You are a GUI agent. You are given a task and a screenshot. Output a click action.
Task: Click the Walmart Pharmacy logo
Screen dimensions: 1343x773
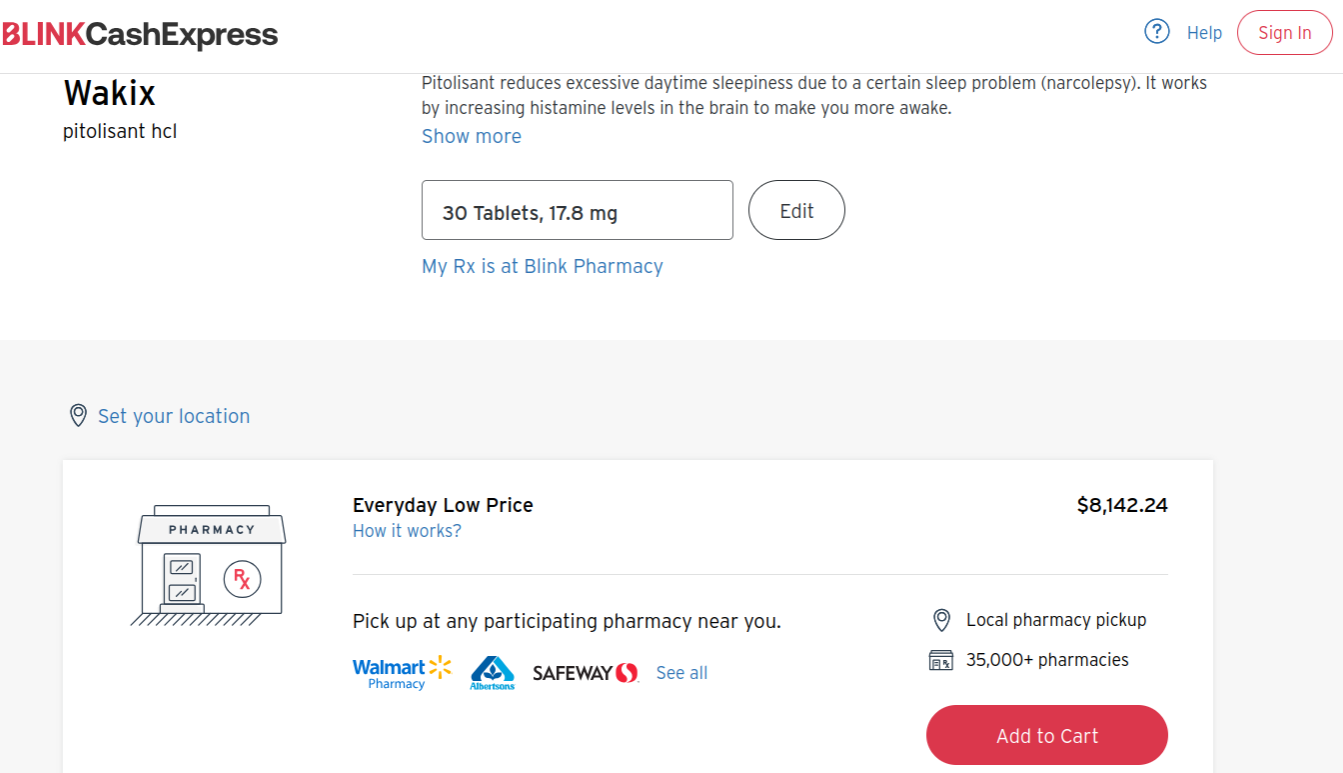coord(402,673)
